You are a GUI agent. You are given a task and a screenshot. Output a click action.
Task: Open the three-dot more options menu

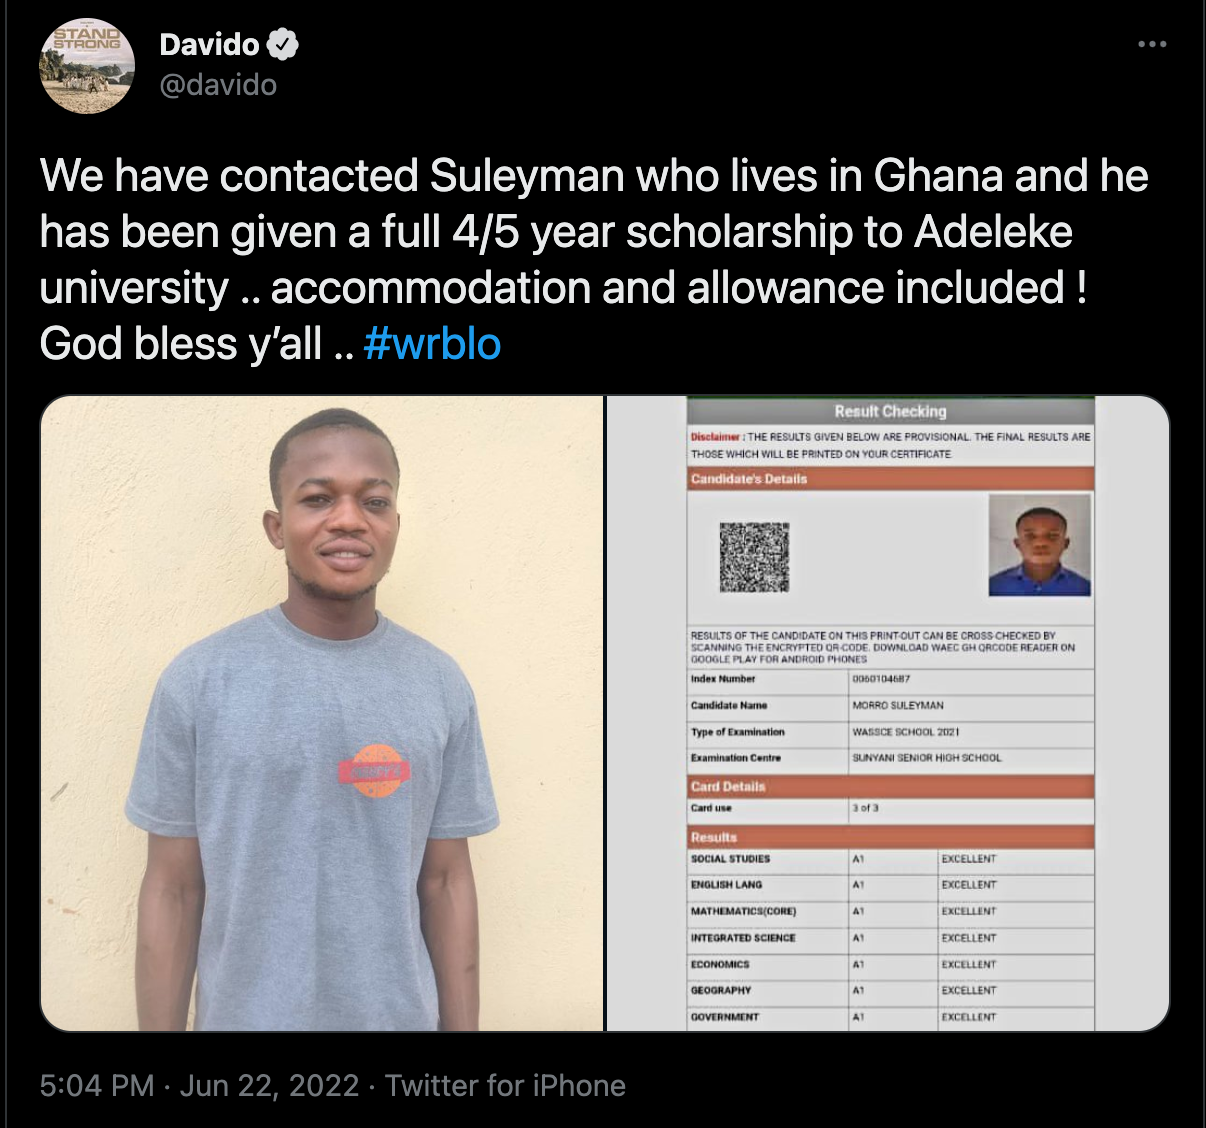tap(1152, 44)
